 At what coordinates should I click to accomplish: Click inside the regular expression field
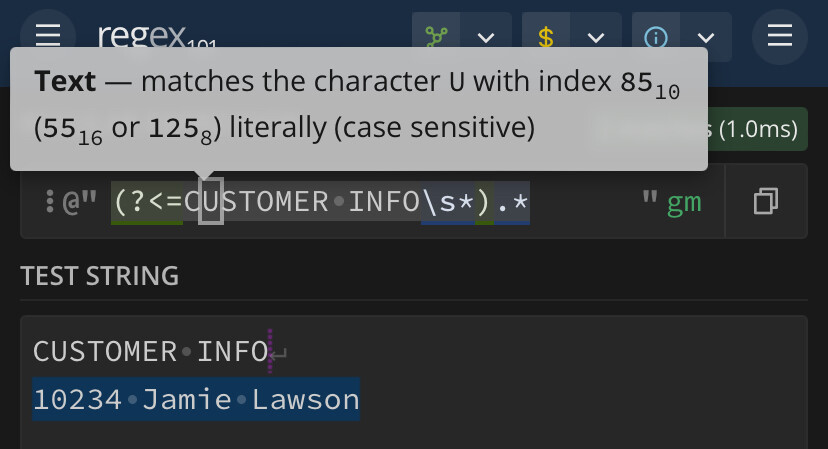[372, 201]
